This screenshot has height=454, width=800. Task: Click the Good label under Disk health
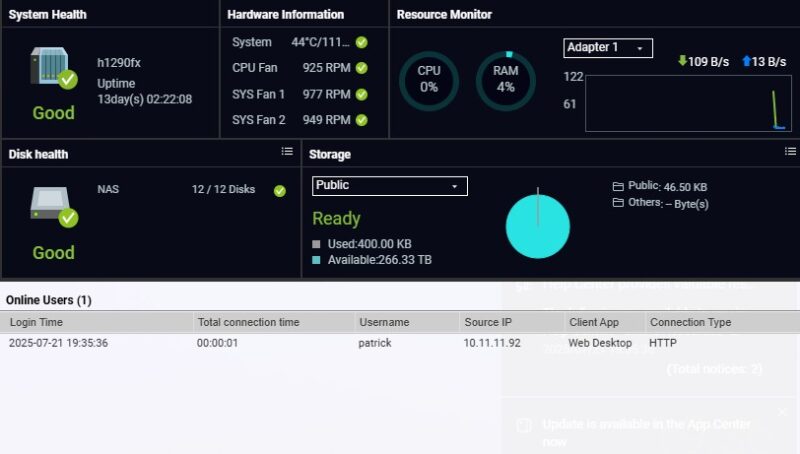tap(54, 253)
